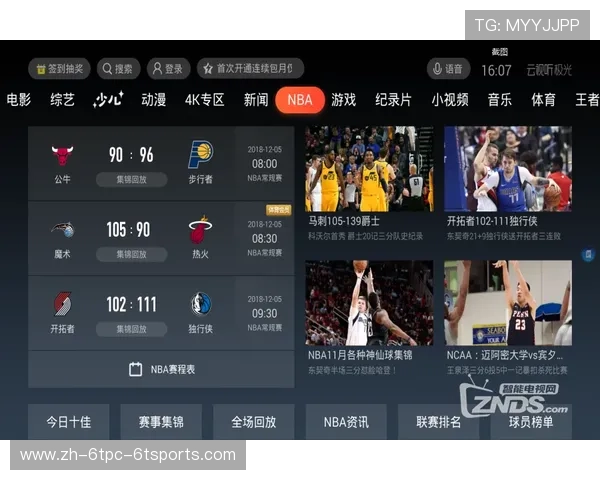Click the Pacers 步行者 team logo
This screenshot has height=480, width=600.
click(x=201, y=154)
